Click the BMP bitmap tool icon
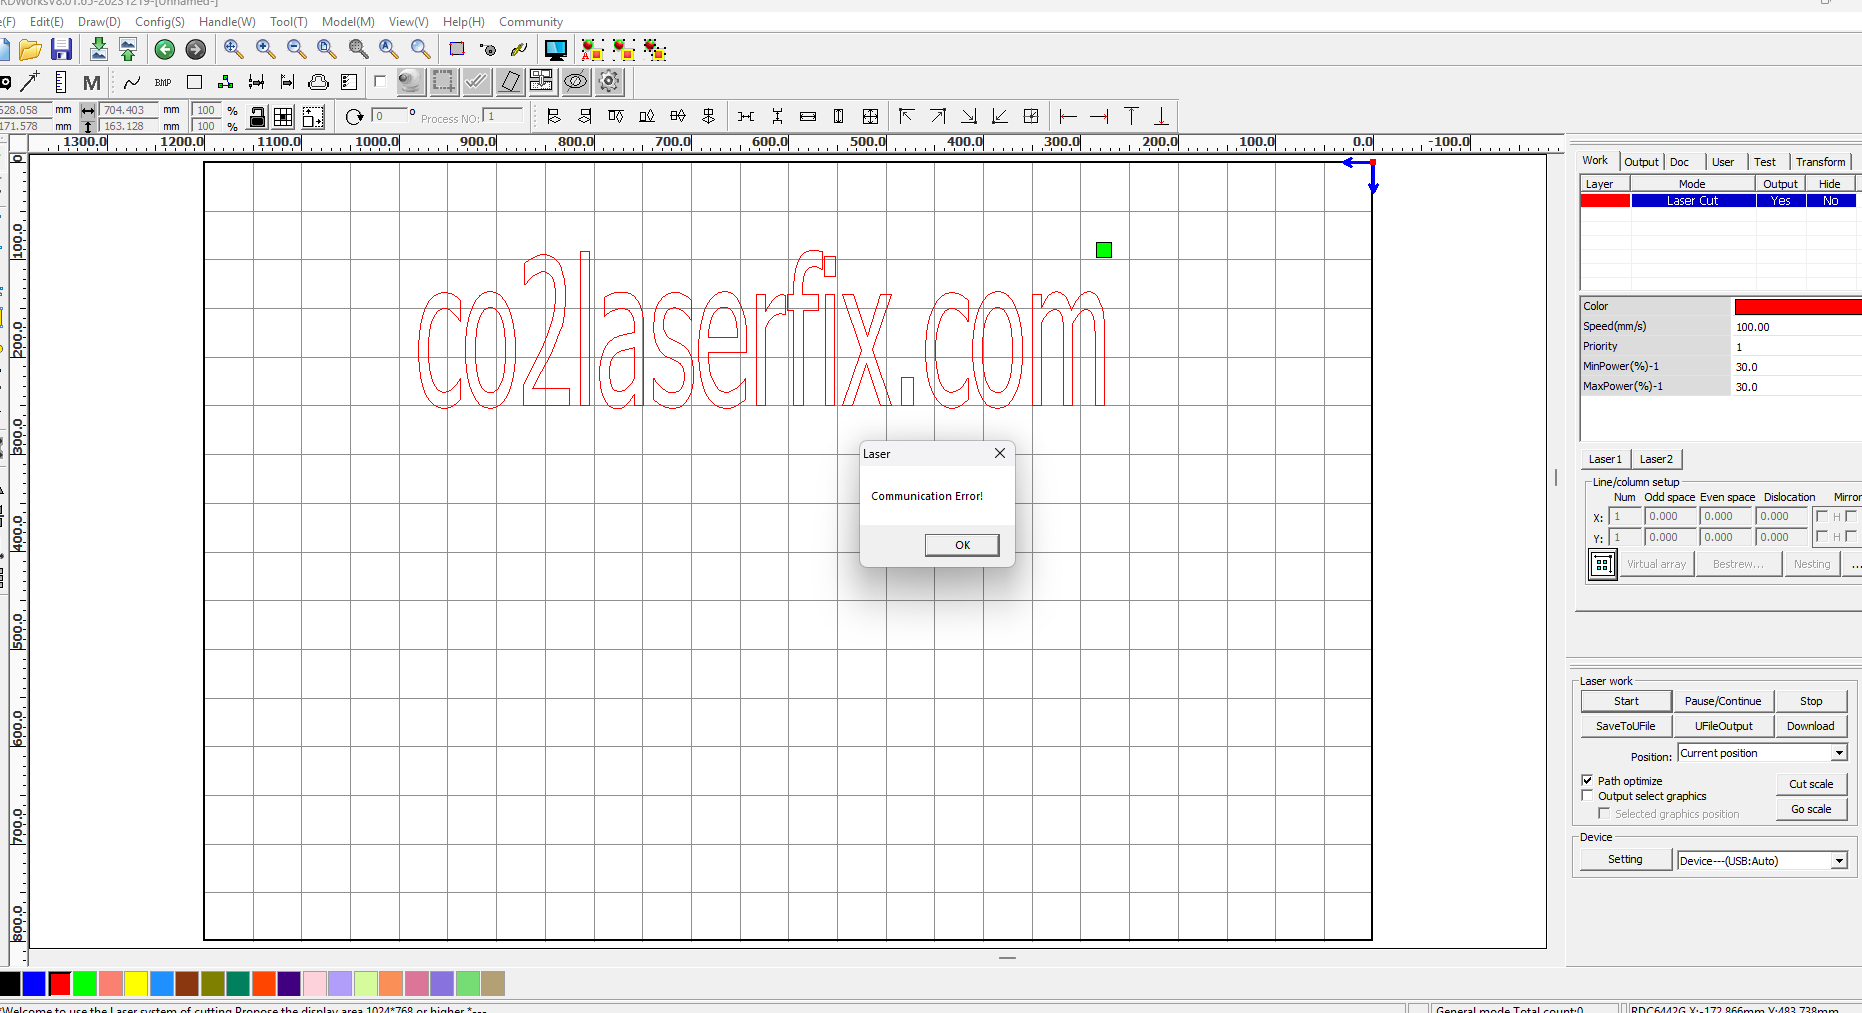This screenshot has width=1862, height=1013. (x=163, y=82)
